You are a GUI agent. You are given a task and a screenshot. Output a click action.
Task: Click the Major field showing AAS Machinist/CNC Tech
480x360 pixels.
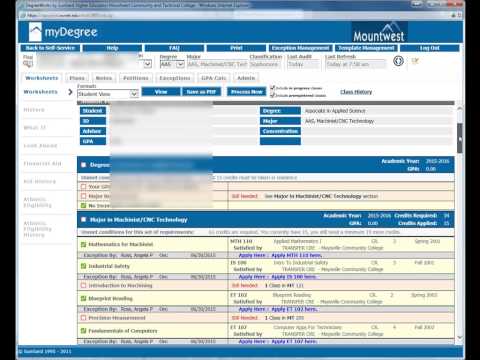point(217,64)
